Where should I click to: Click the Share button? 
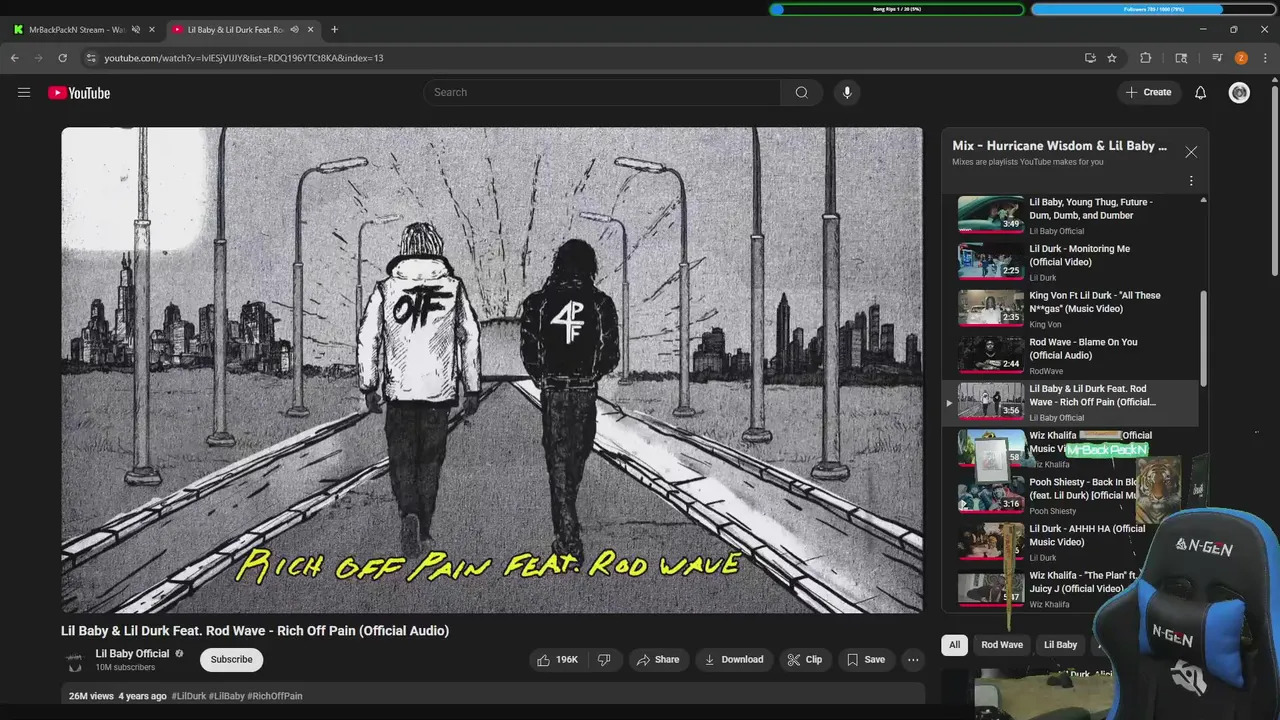click(657, 659)
